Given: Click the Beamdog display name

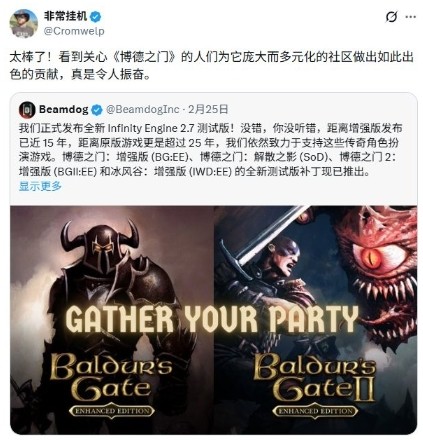Looking at the screenshot, I should point(64,110).
